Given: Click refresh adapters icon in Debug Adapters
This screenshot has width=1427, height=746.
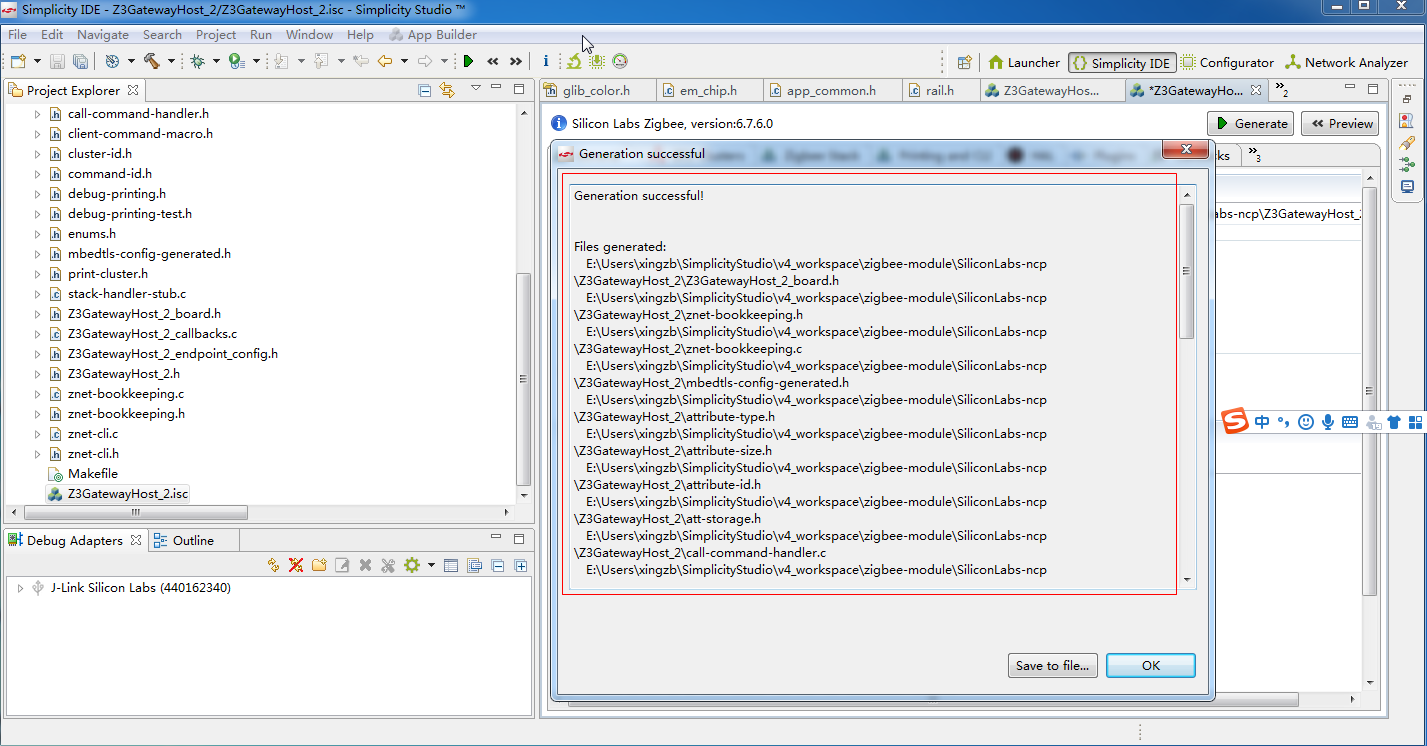Looking at the screenshot, I should pos(274,566).
